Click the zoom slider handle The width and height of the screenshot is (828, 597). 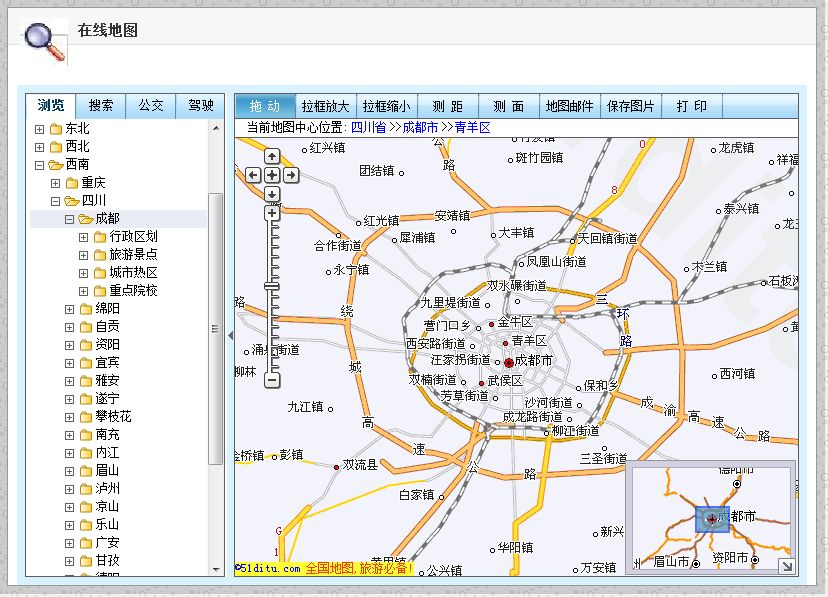(272, 286)
